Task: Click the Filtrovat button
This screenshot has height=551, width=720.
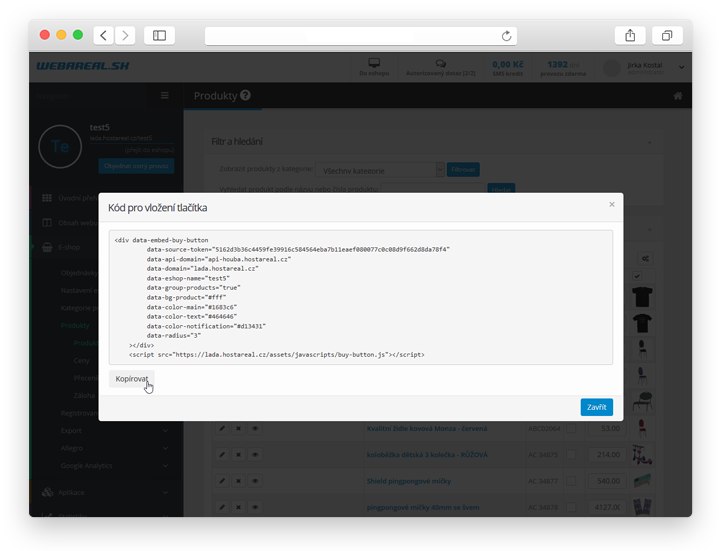Action: [x=463, y=169]
